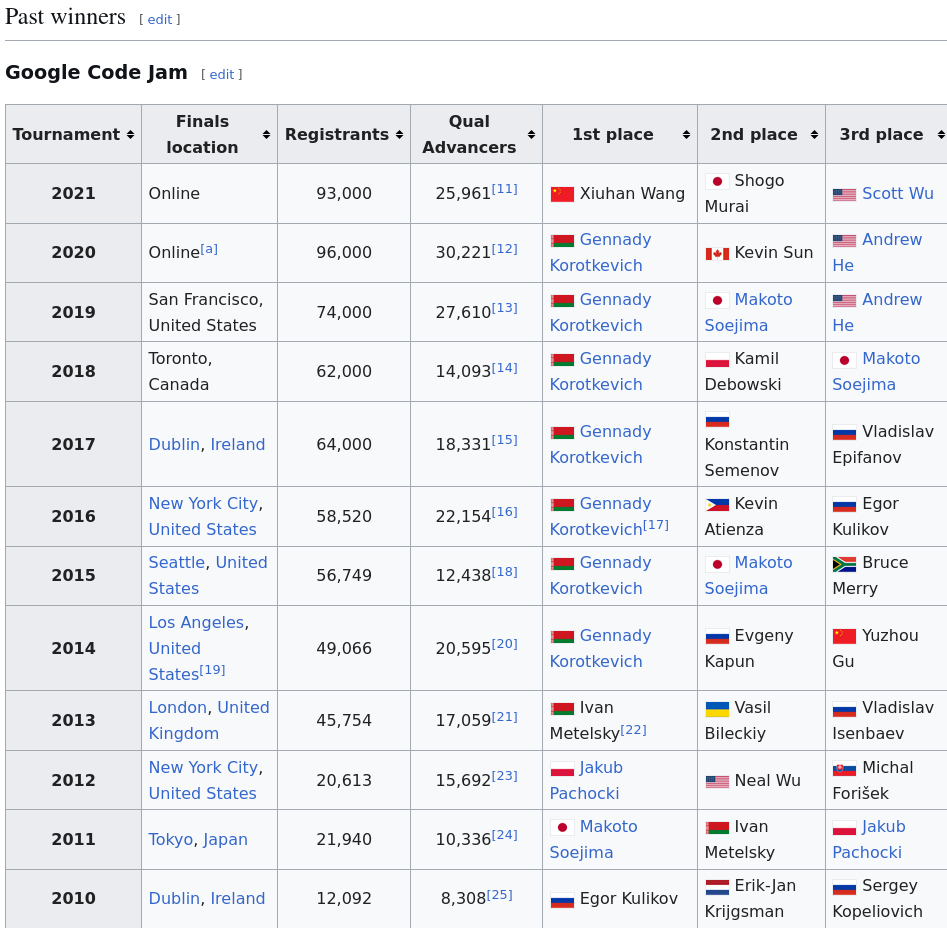The height and width of the screenshot is (928, 947).
Task: Click the Philippines flag beside Kevin Atienza
Action: pyautogui.click(x=717, y=505)
